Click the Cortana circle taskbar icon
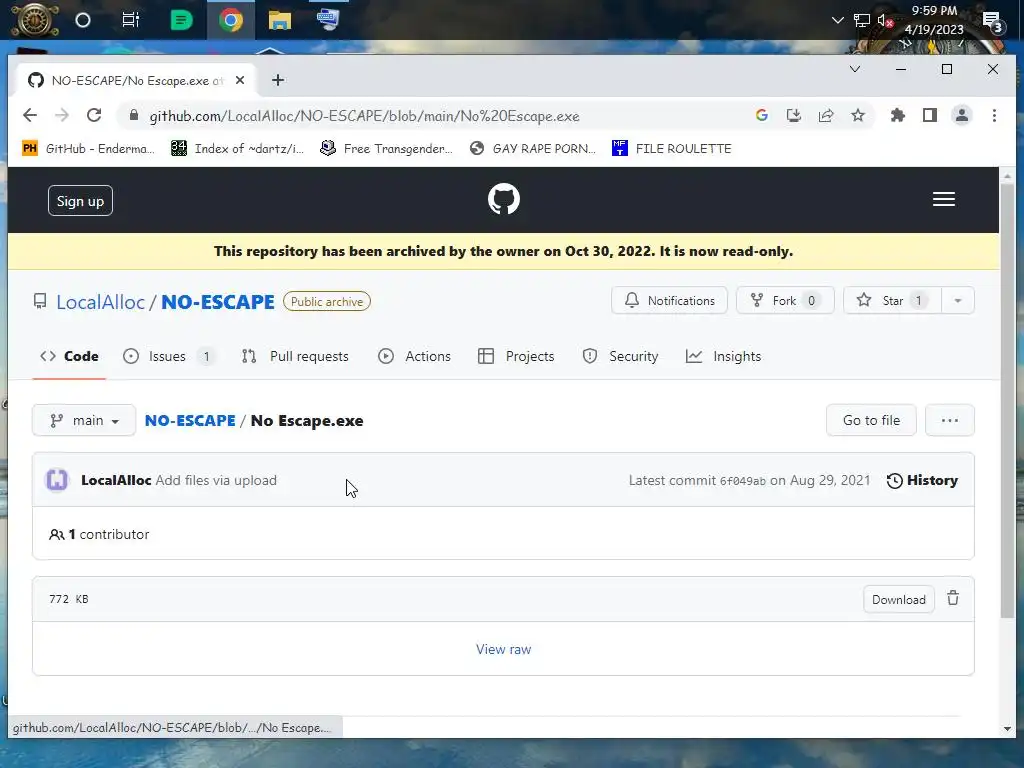The image size is (1024, 768). click(x=83, y=20)
